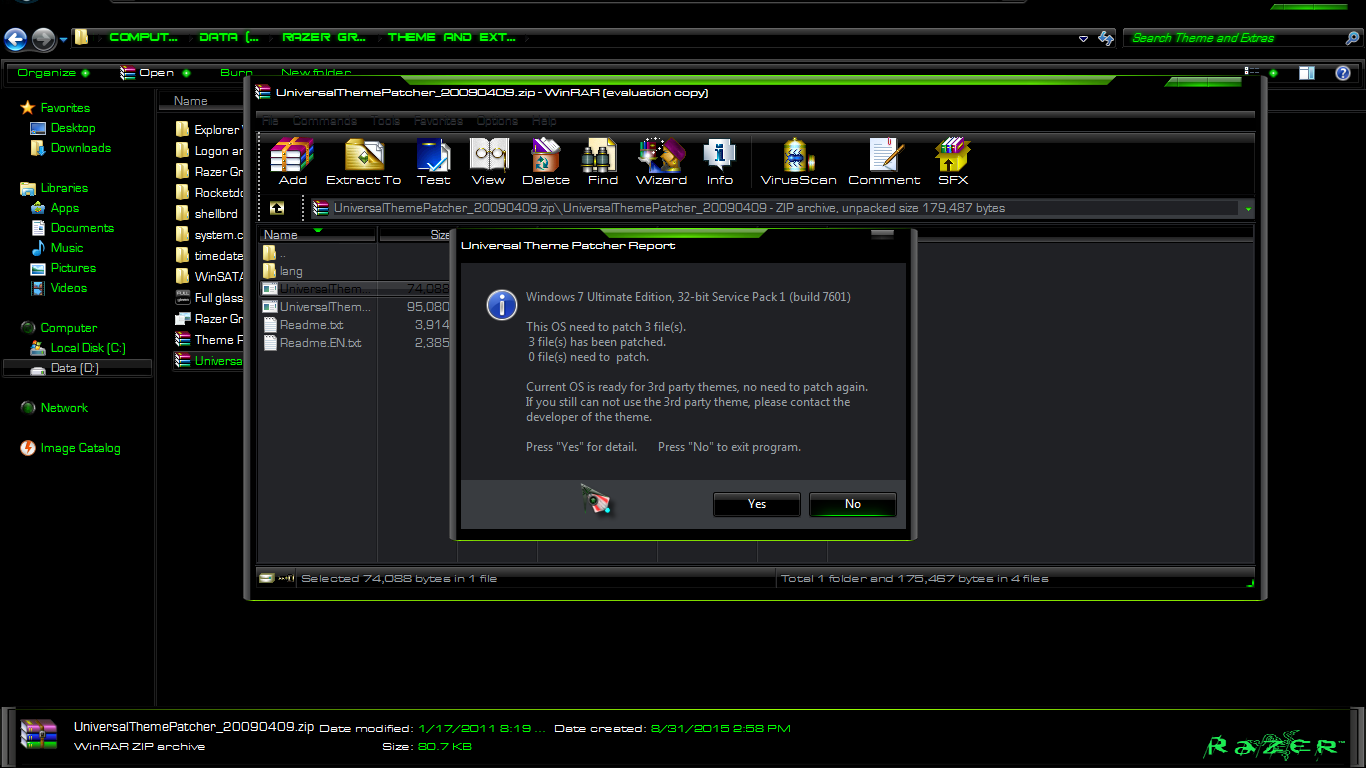1366x768 pixels.
Task: Toggle the Explorer preview pane
Action: pos(1307,73)
